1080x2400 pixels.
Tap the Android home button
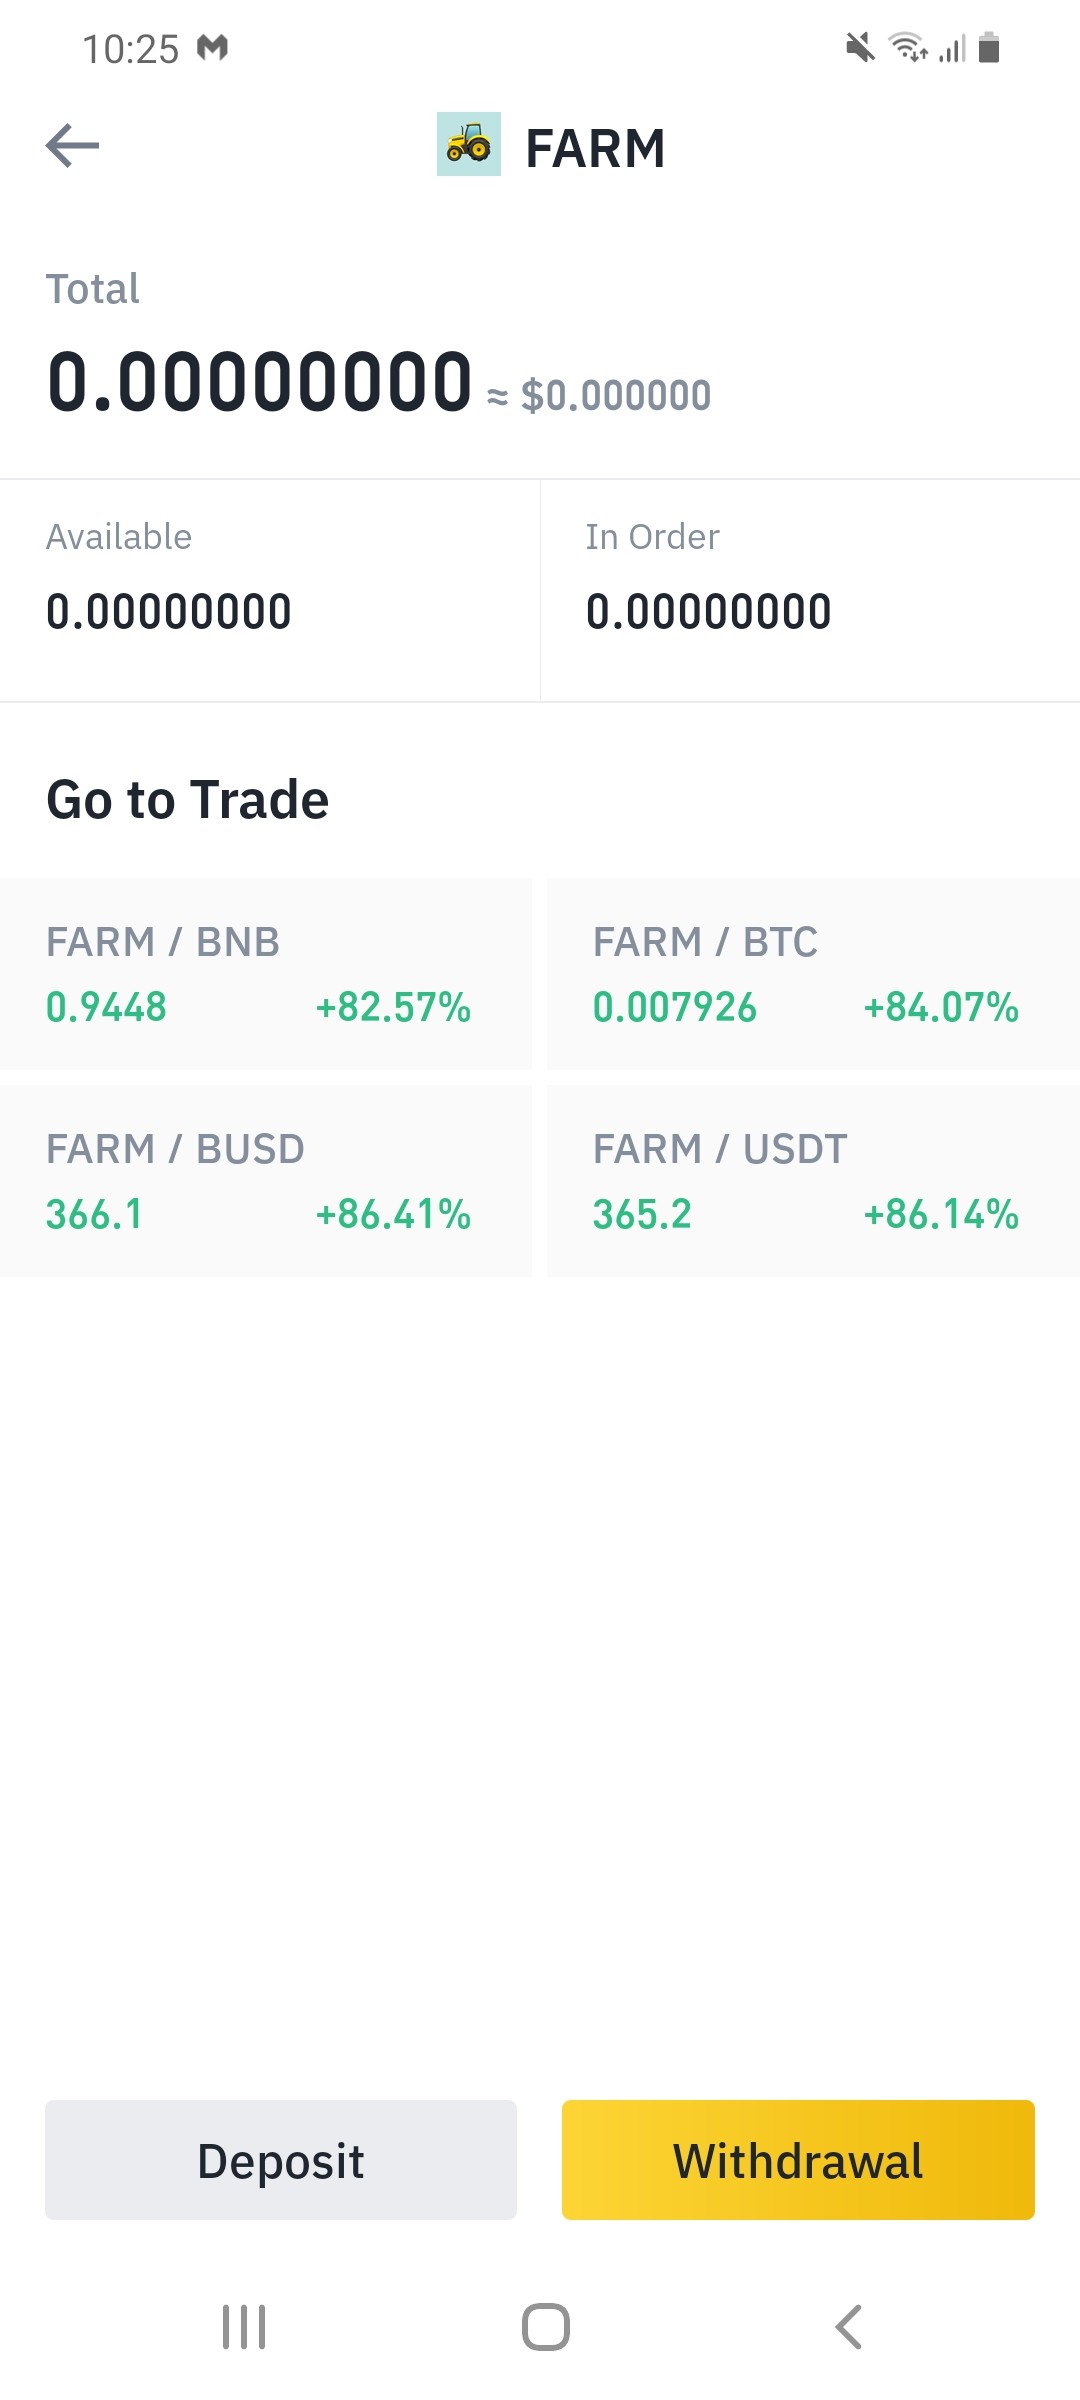(546, 2327)
